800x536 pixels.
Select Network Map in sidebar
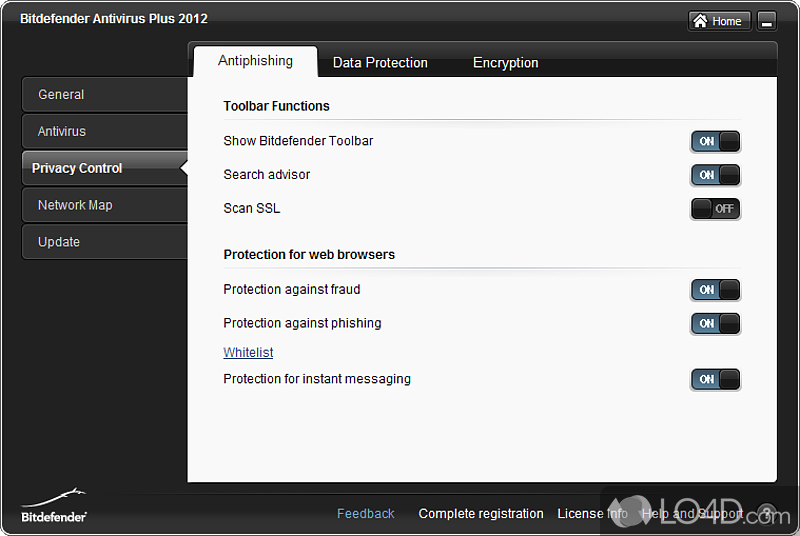tap(104, 205)
